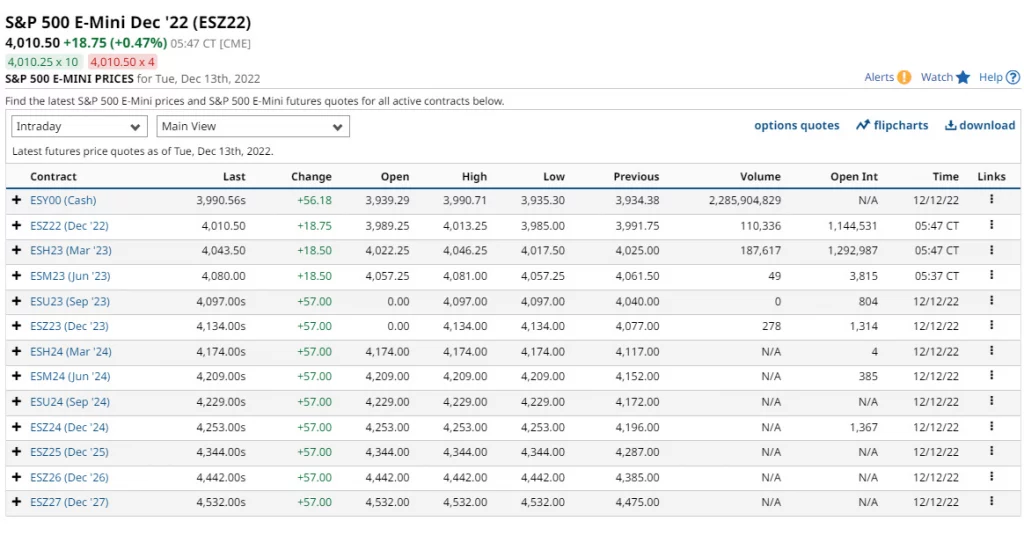The height and width of the screenshot is (543, 1024).
Task: Open the Intraday timeframe dropdown
Action: (79, 126)
